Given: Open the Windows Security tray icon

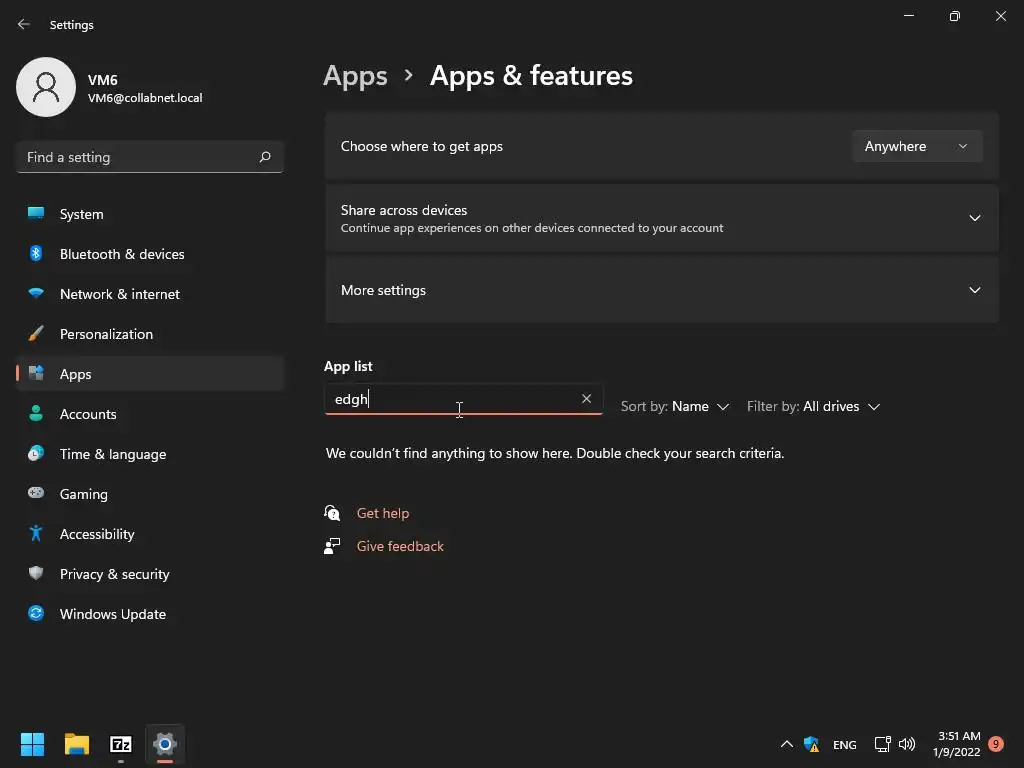Looking at the screenshot, I should pos(811,744).
